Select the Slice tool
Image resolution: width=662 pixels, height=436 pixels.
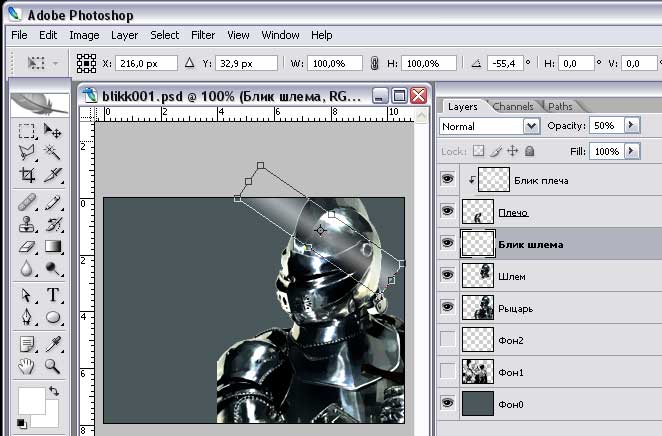tap(53, 174)
